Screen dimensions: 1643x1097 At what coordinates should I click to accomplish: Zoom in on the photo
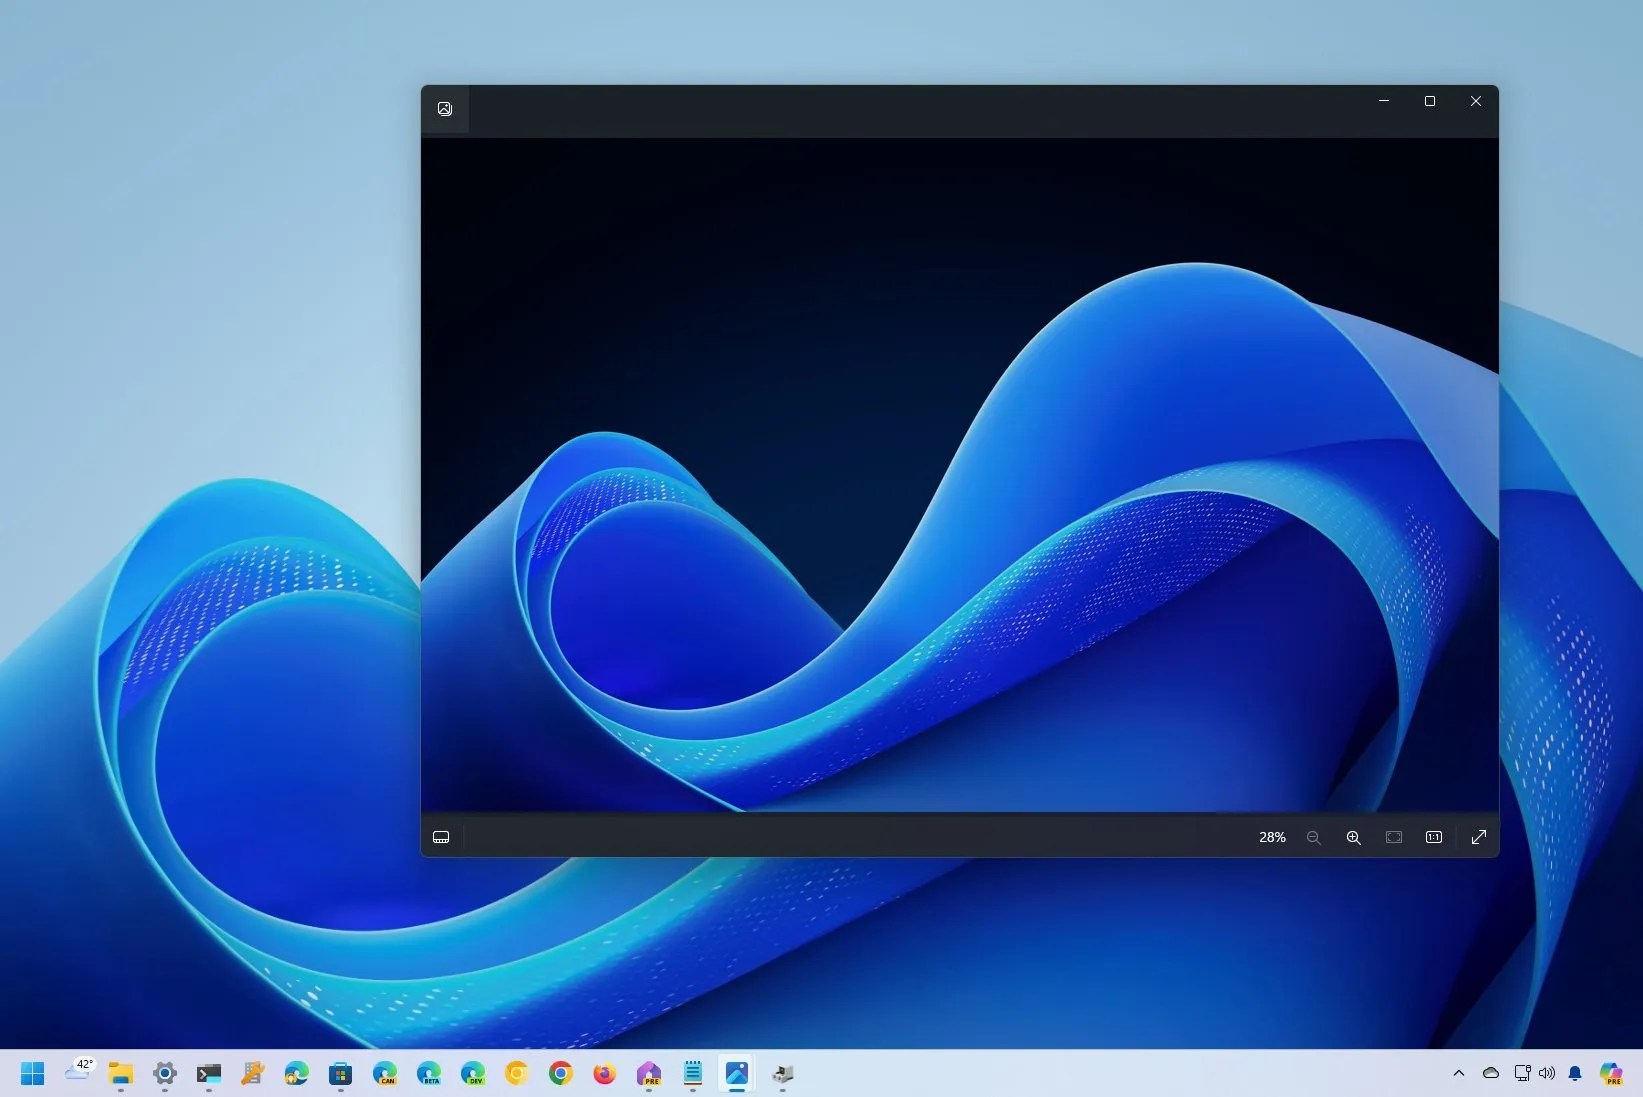tap(1353, 838)
